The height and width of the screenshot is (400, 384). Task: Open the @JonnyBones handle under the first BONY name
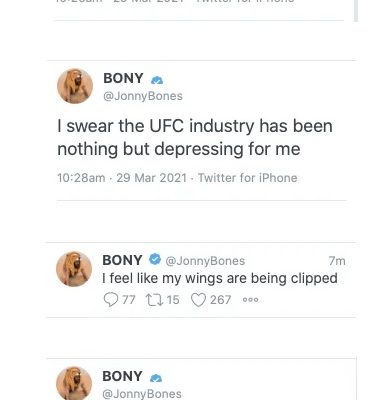point(143,96)
